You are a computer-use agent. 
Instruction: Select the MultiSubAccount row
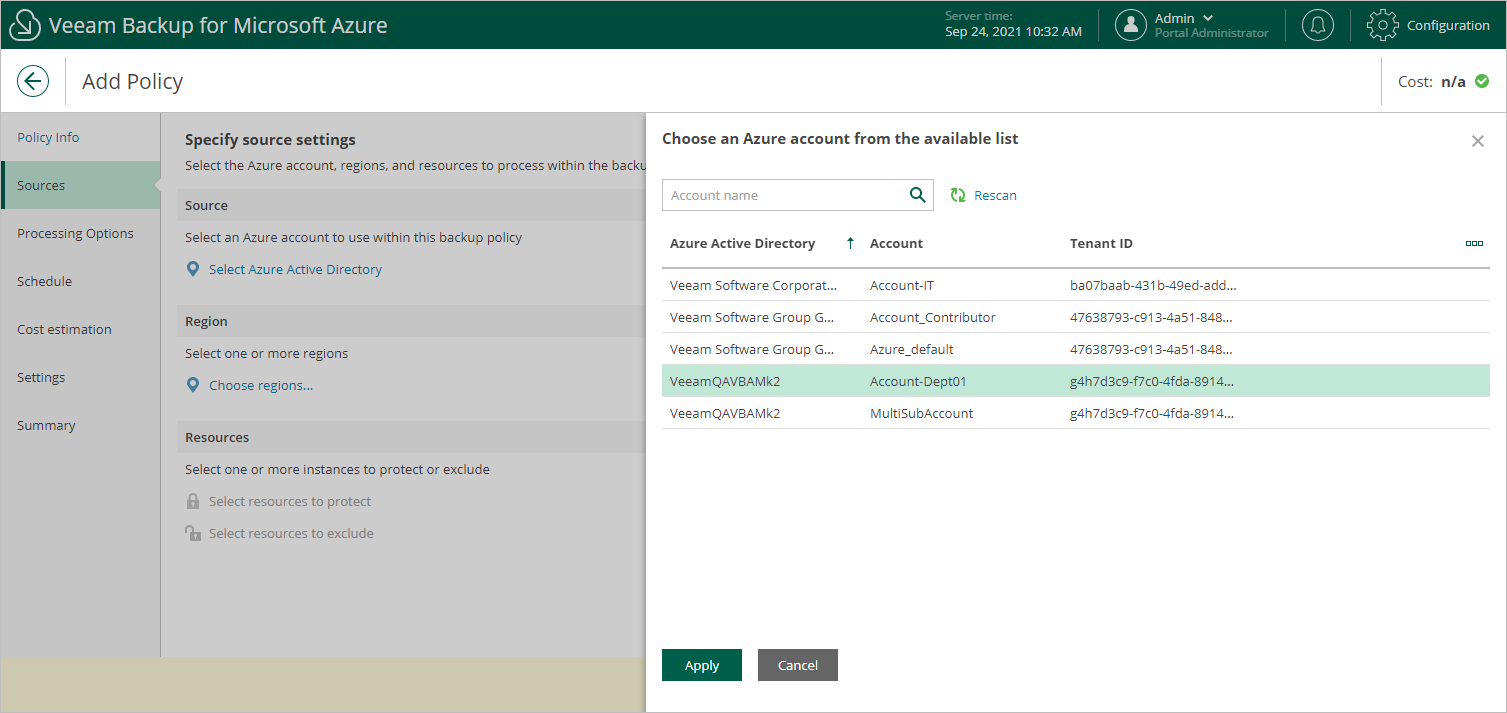pyautogui.click(x=1076, y=413)
